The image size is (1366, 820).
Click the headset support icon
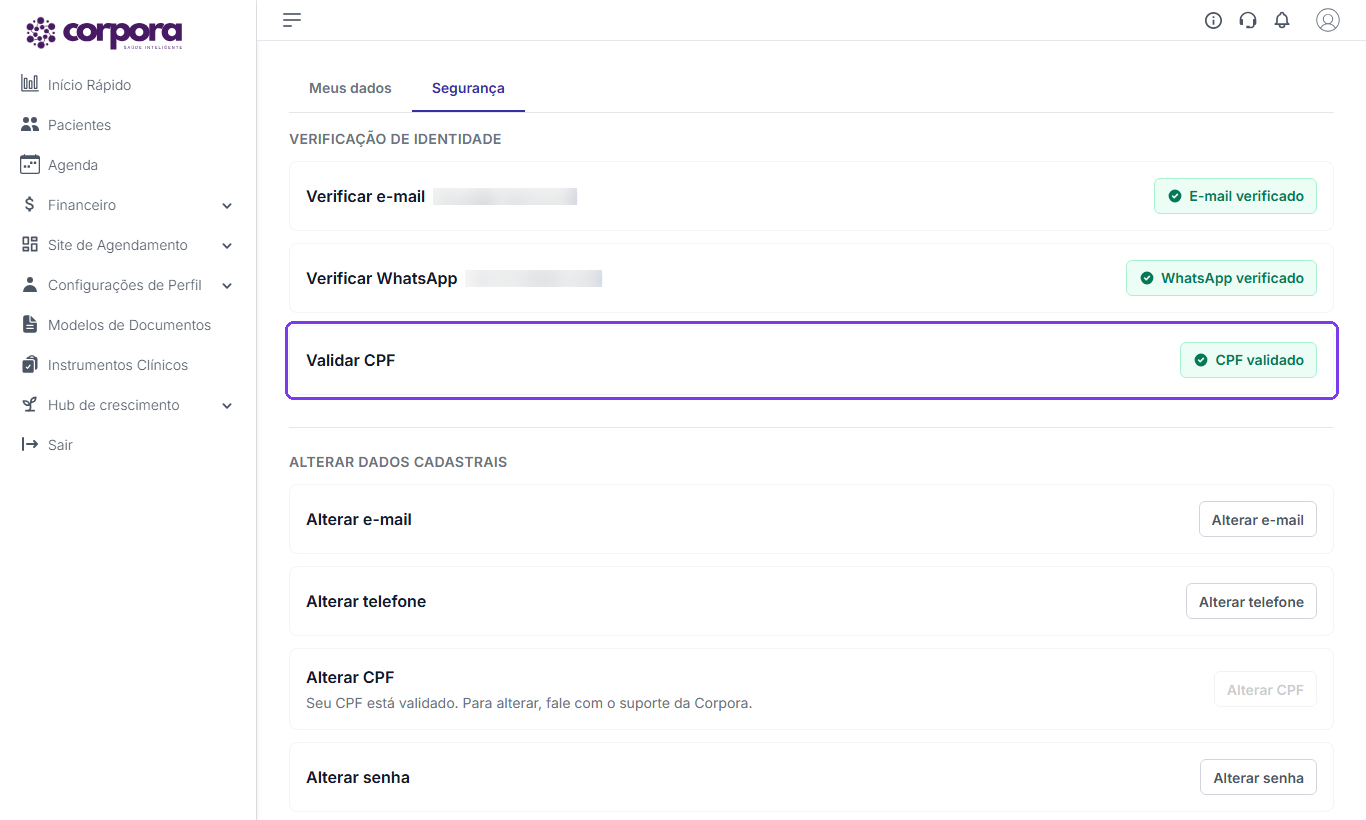[x=1247, y=20]
